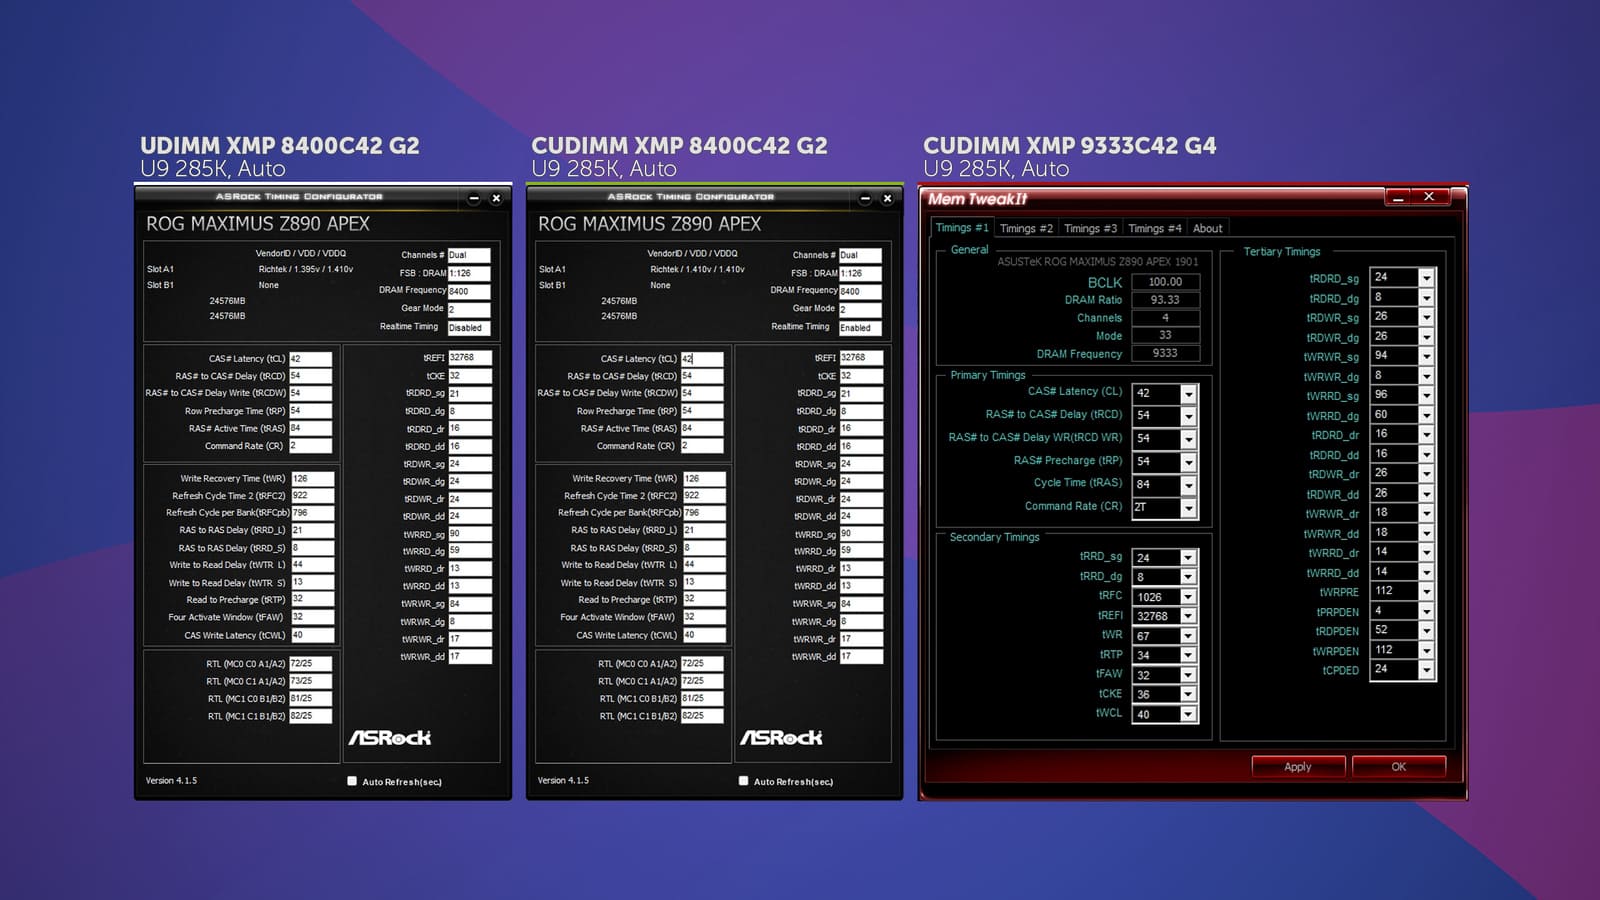Expand tCPDED tertiary timing dropdown

[1426, 670]
